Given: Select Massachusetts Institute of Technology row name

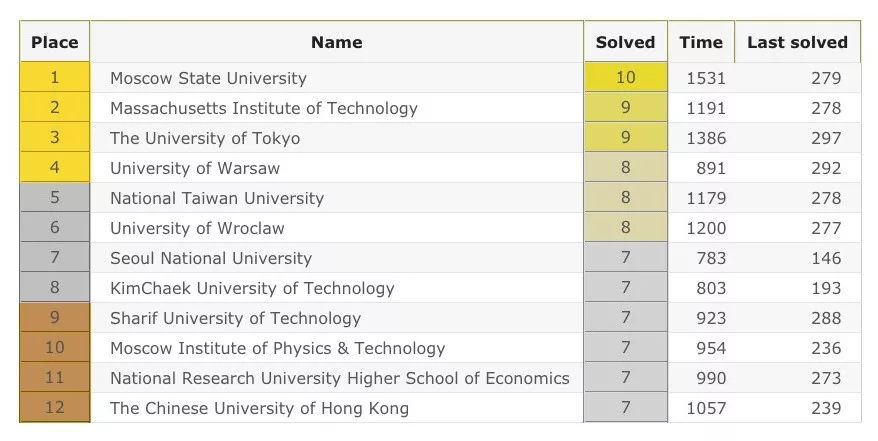Looking at the screenshot, I should pos(263,108).
